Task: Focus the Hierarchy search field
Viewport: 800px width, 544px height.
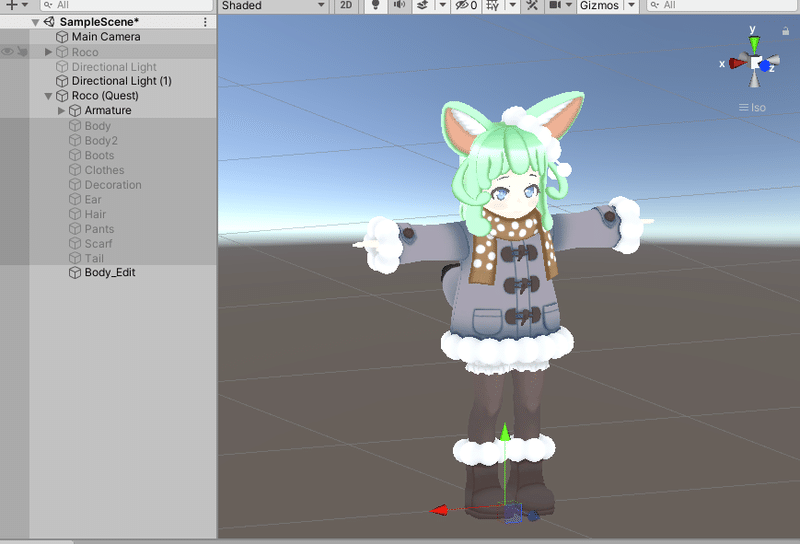Action: (126, 5)
